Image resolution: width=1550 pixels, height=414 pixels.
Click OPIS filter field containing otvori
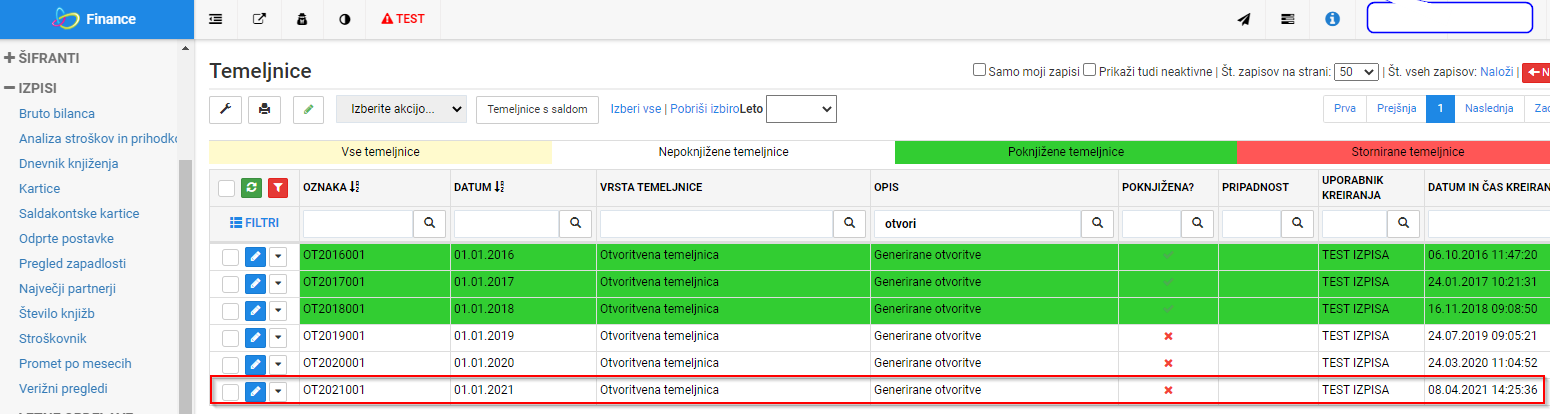tap(979, 224)
